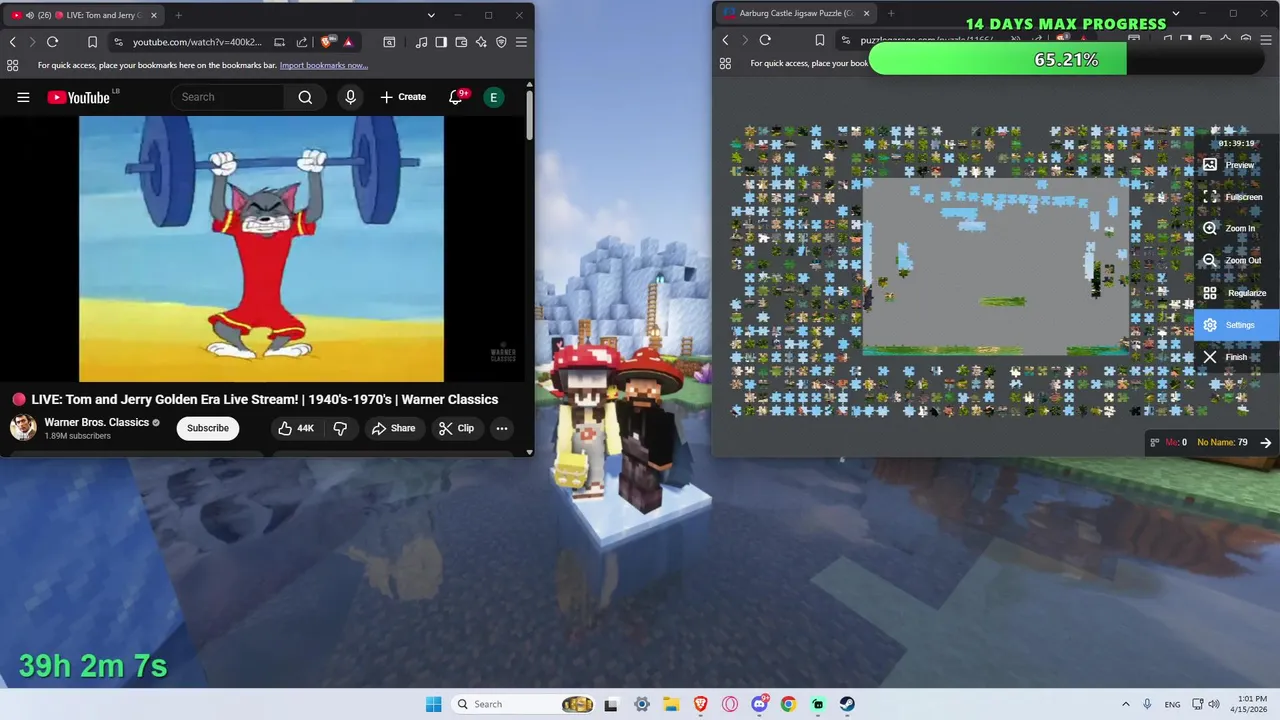Screen dimensions: 1280x720
Task: Open Leo AI sparkle icon
Action: point(481,42)
